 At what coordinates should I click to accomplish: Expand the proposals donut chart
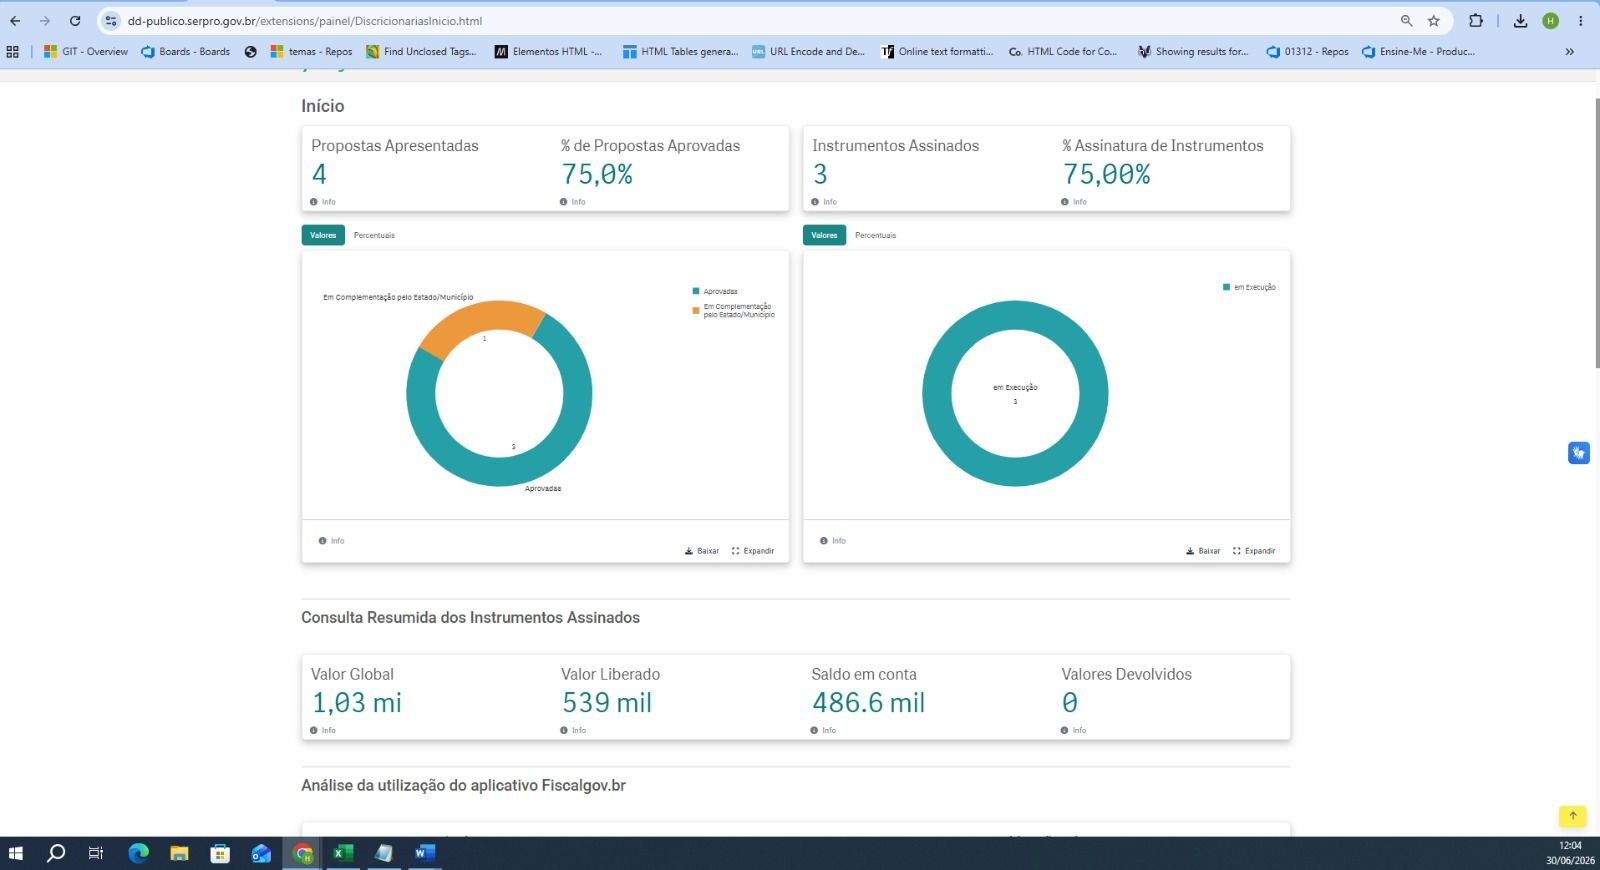click(753, 551)
